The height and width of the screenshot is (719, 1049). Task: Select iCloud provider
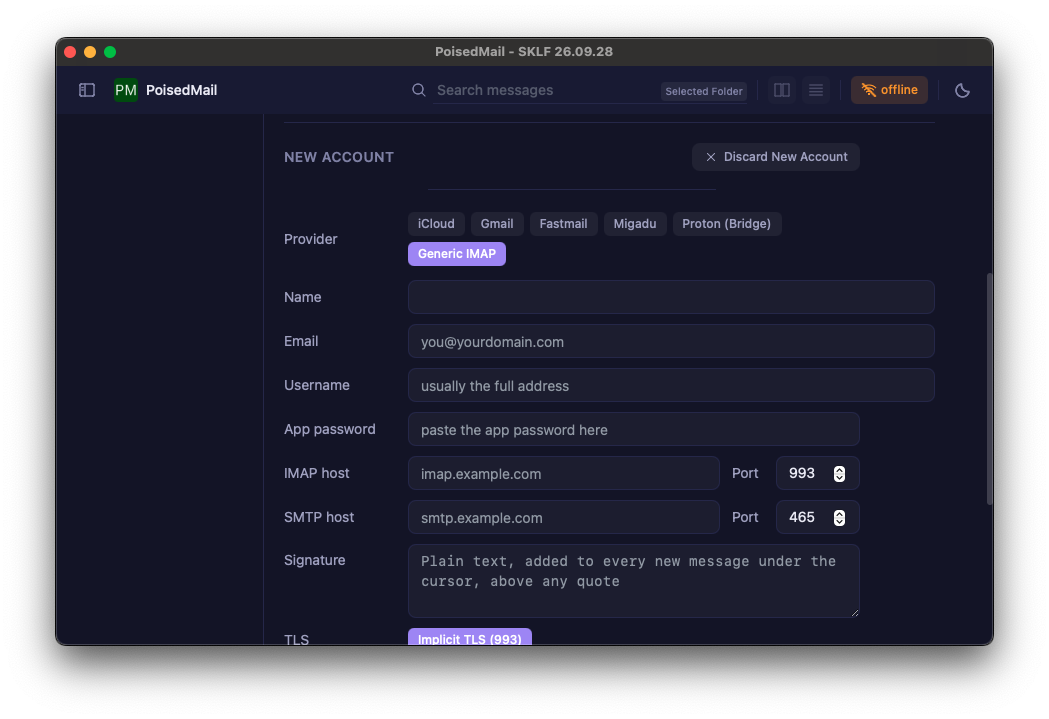click(x=436, y=224)
